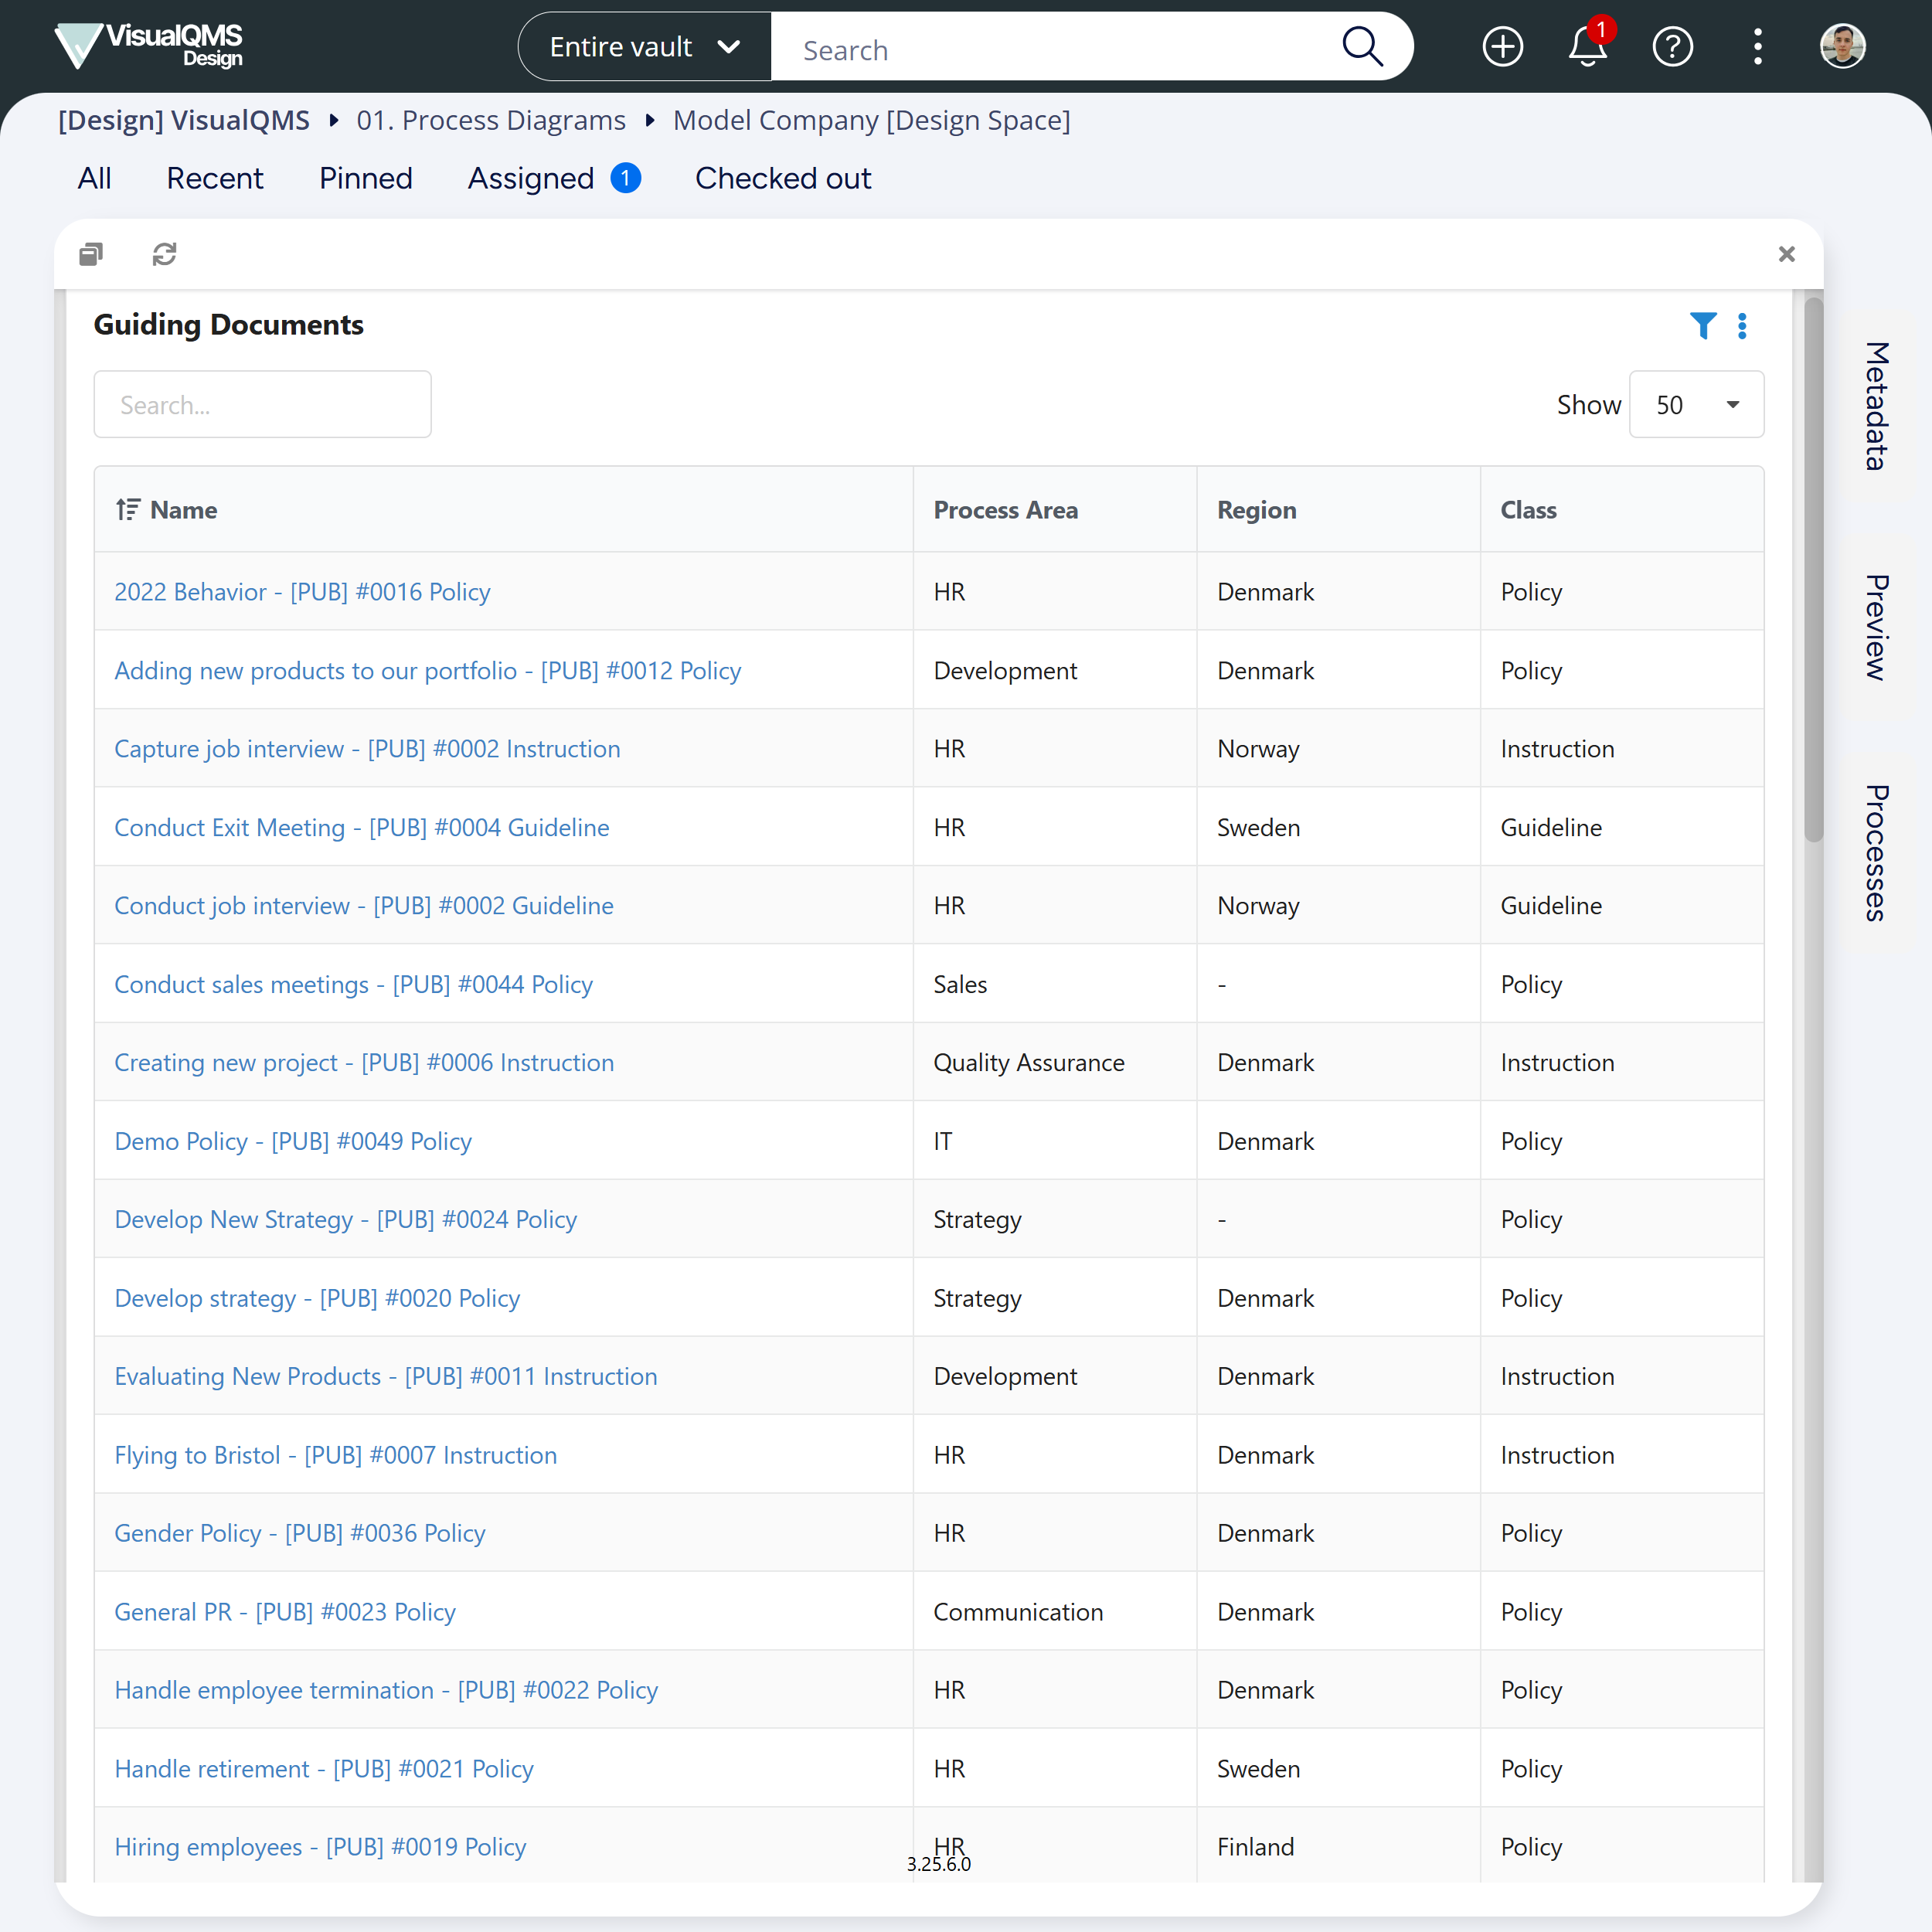Open 2022 Behavior #0016 Policy document

pyautogui.click(x=302, y=592)
